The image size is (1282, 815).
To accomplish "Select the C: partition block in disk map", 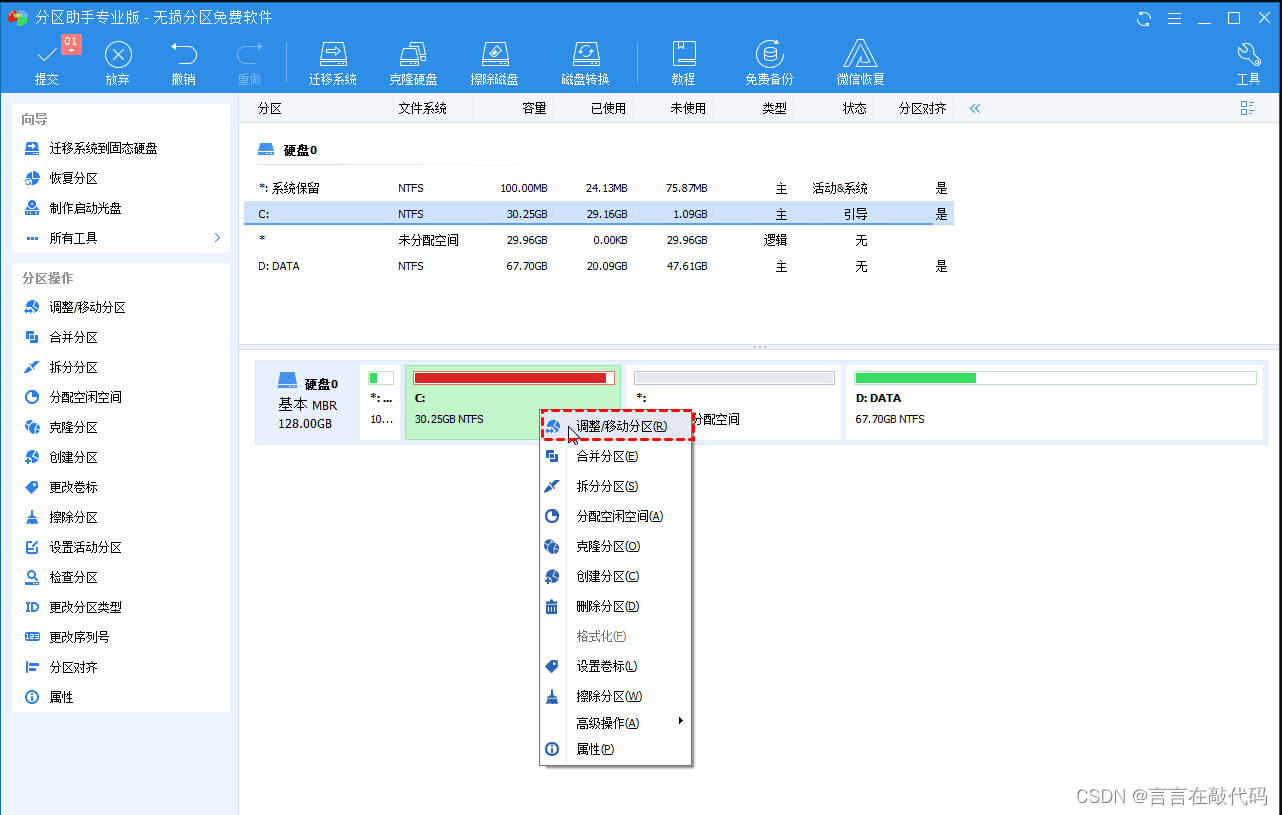I will [x=513, y=403].
